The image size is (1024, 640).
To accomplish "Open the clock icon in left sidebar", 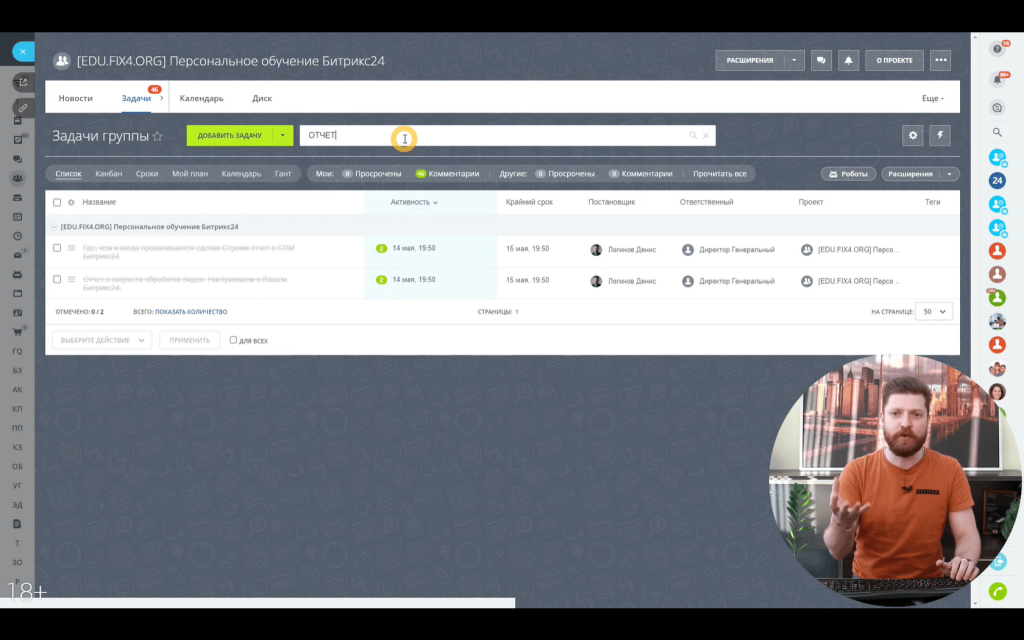I will (x=18, y=236).
